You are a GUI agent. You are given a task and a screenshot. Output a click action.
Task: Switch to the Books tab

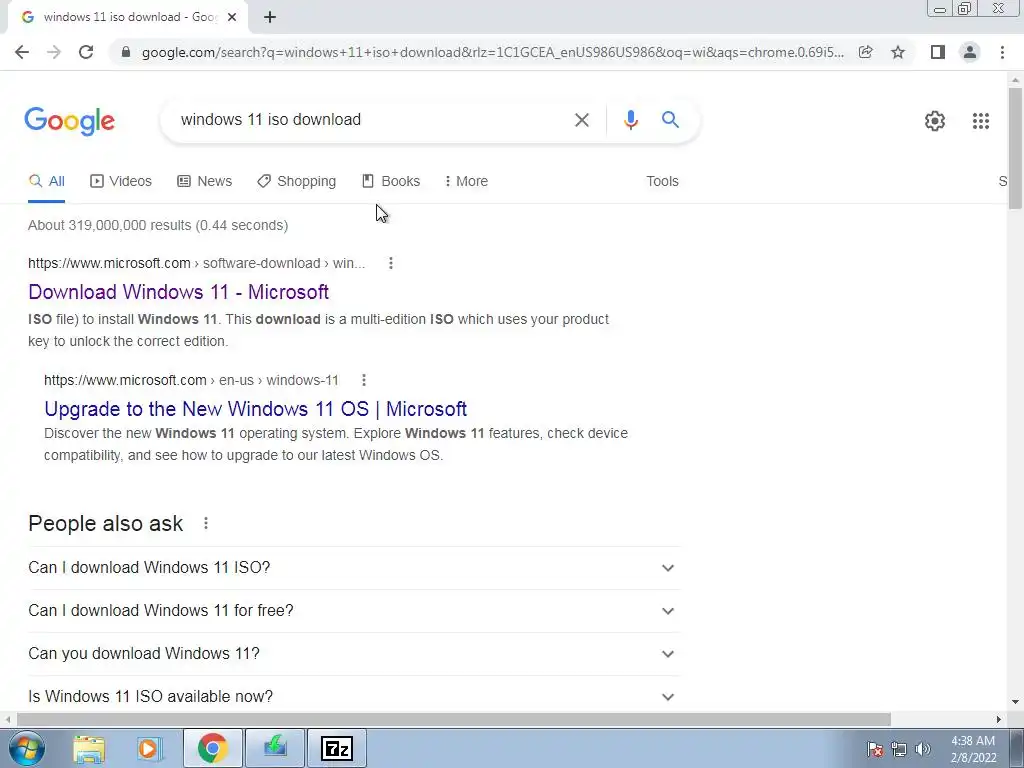(391, 182)
